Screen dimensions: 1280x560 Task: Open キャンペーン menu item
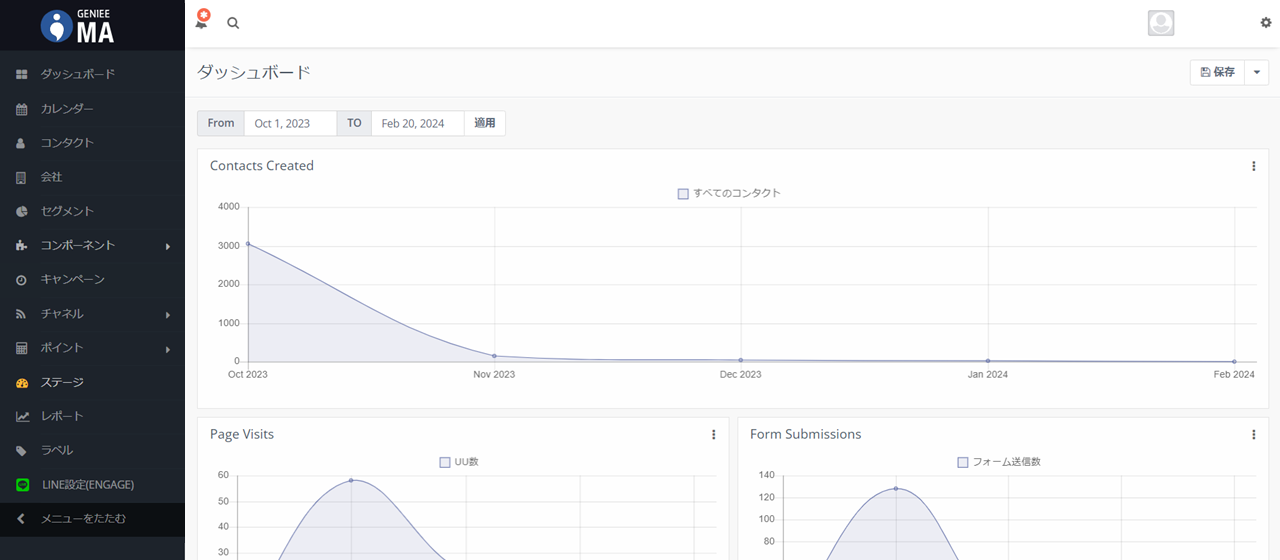point(72,279)
